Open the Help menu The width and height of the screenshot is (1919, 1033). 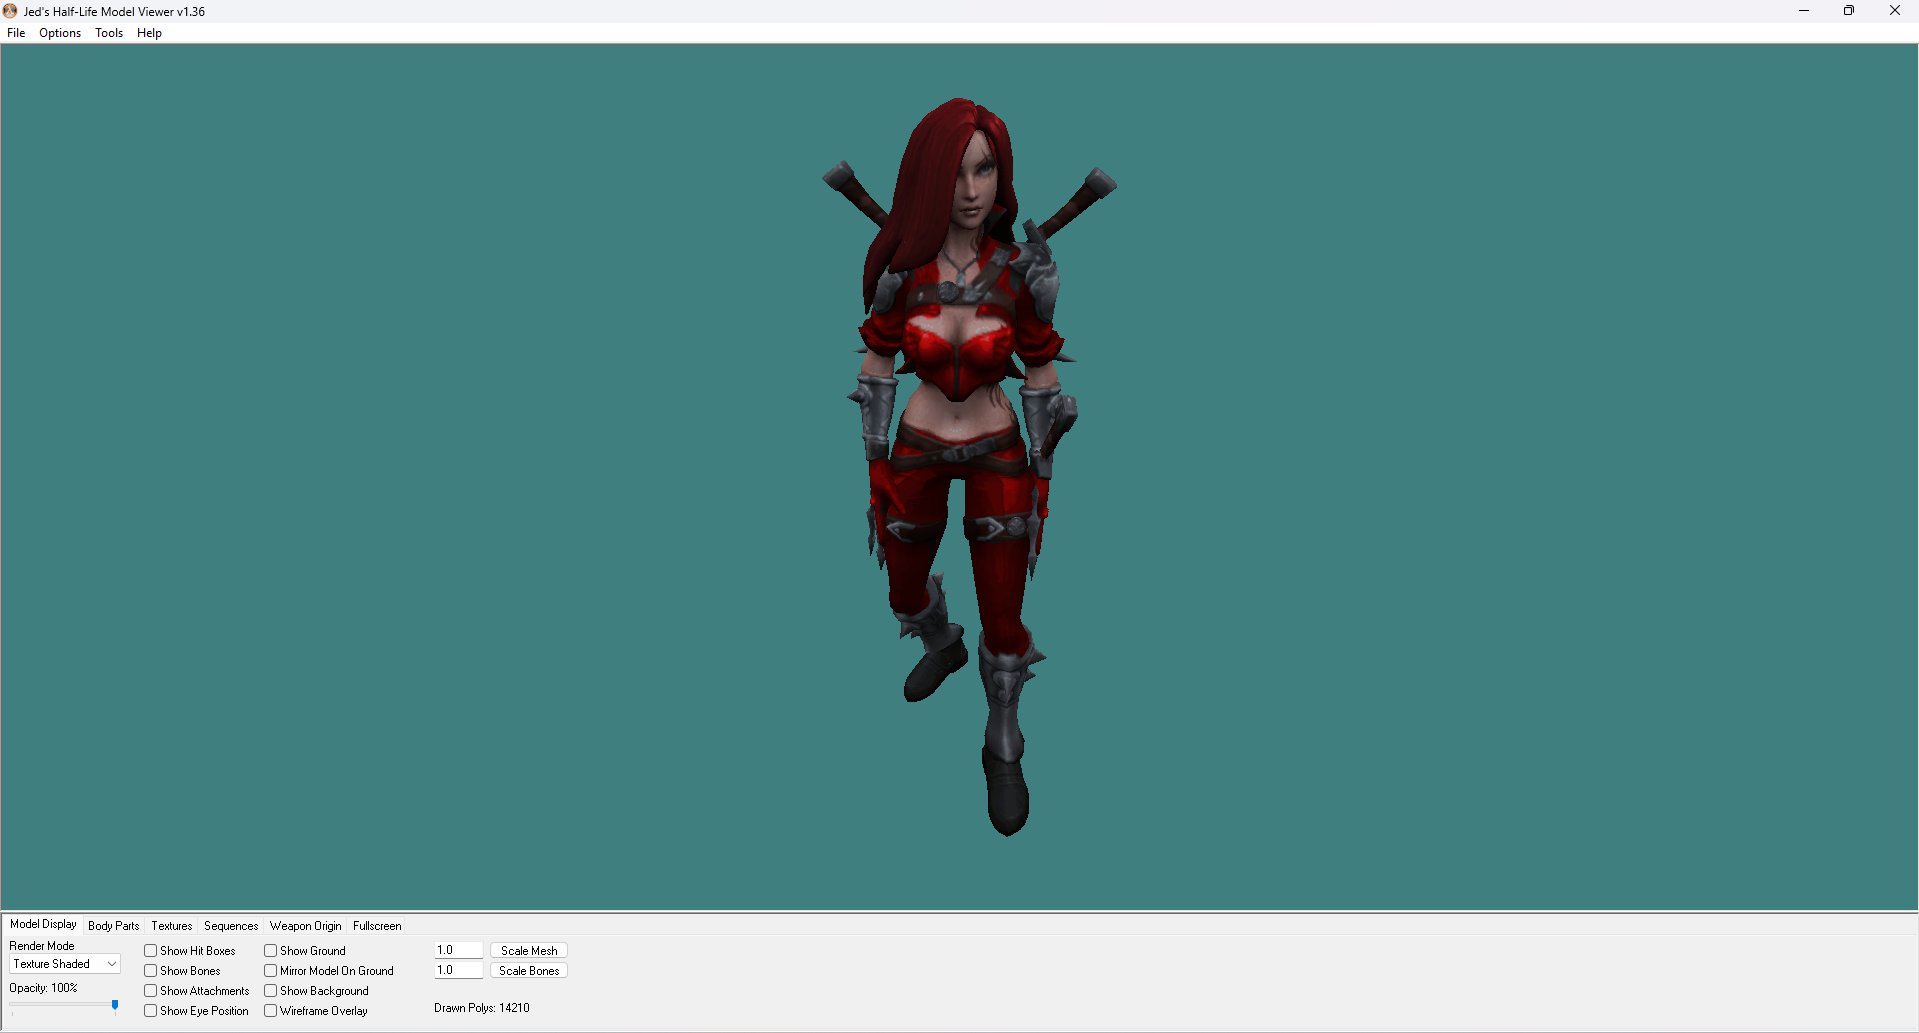tap(149, 33)
